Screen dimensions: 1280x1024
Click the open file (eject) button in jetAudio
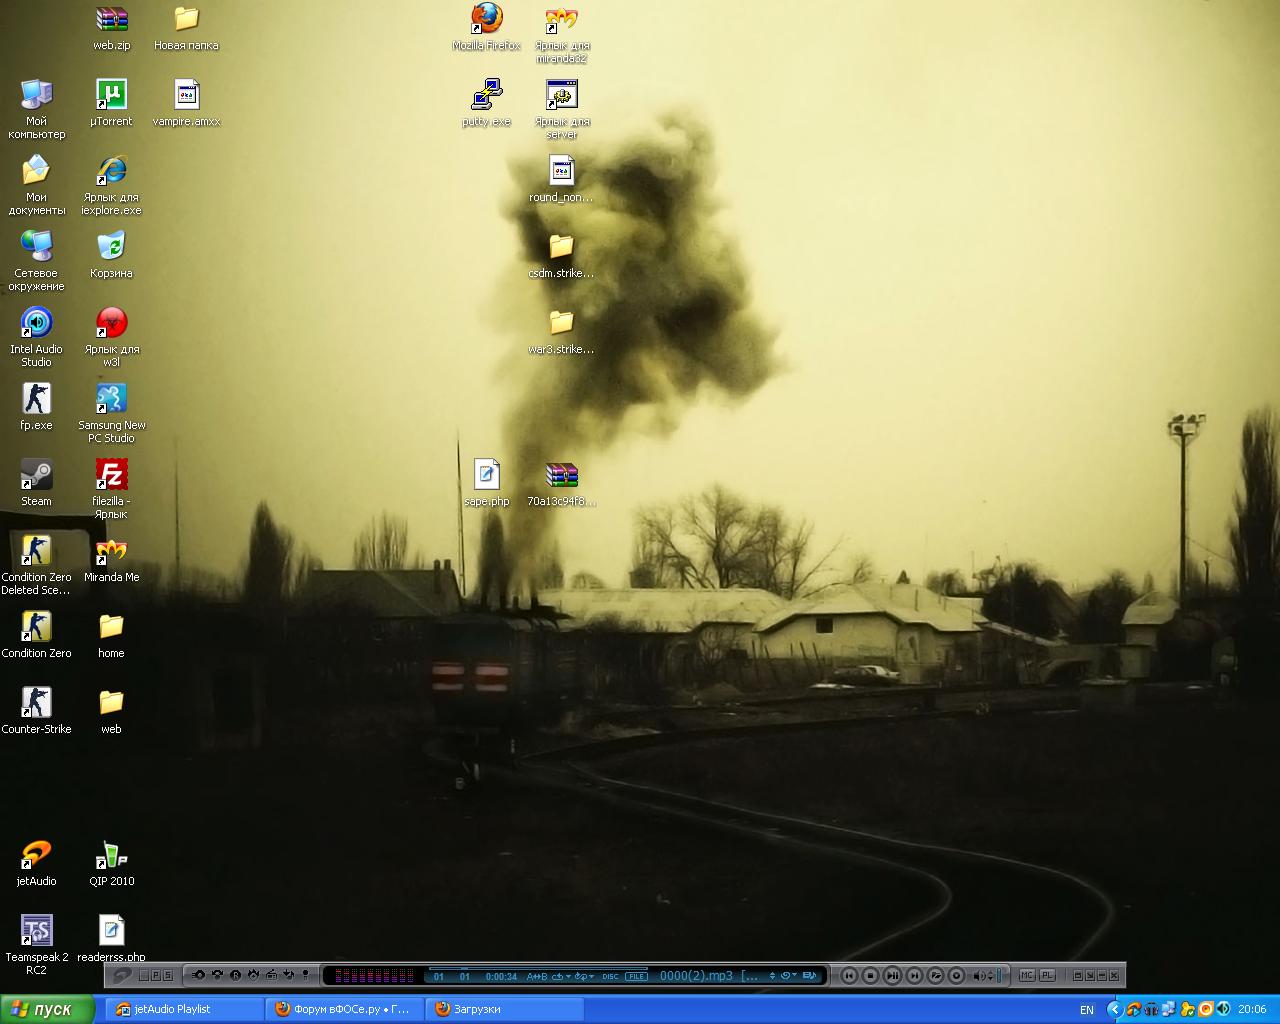[935, 976]
